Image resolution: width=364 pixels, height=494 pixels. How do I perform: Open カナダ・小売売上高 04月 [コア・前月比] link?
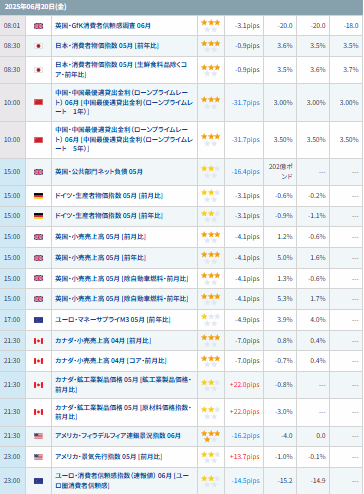pyautogui.click(x=111, y=361)
